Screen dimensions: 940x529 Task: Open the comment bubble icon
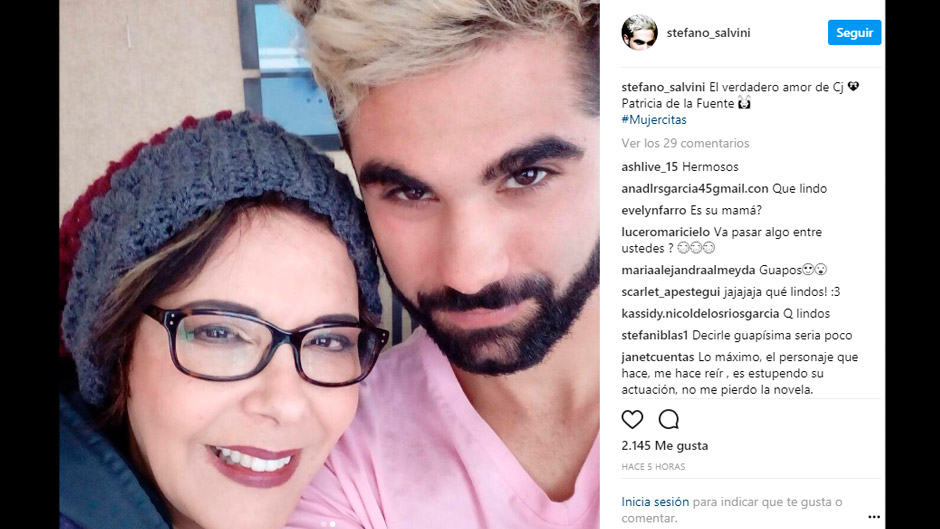[x=668, y=419]
